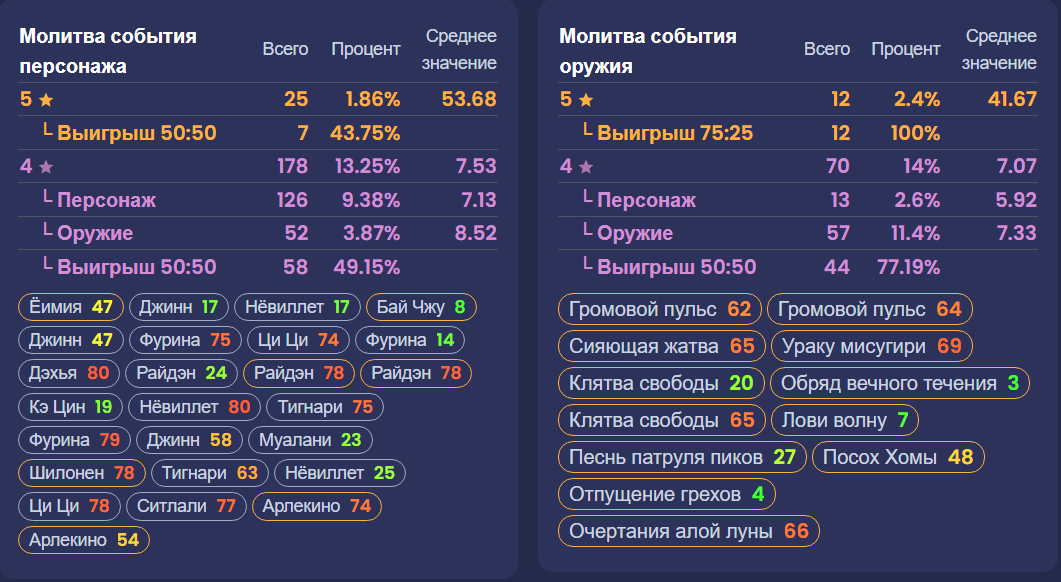The image size is (1061, 582).
Task: Click the Ёимия 47 pull badge
Action: coord(70,307)
